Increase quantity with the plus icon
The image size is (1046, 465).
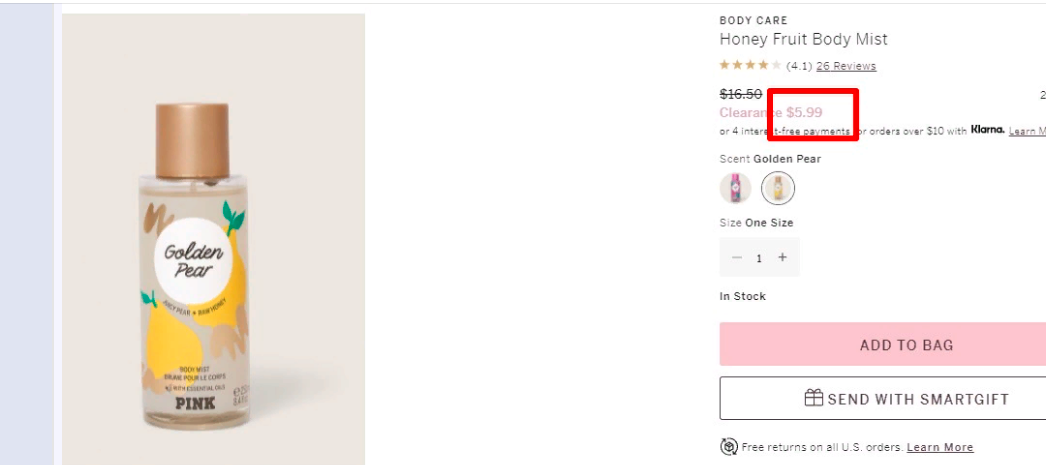tap(782, 258)
